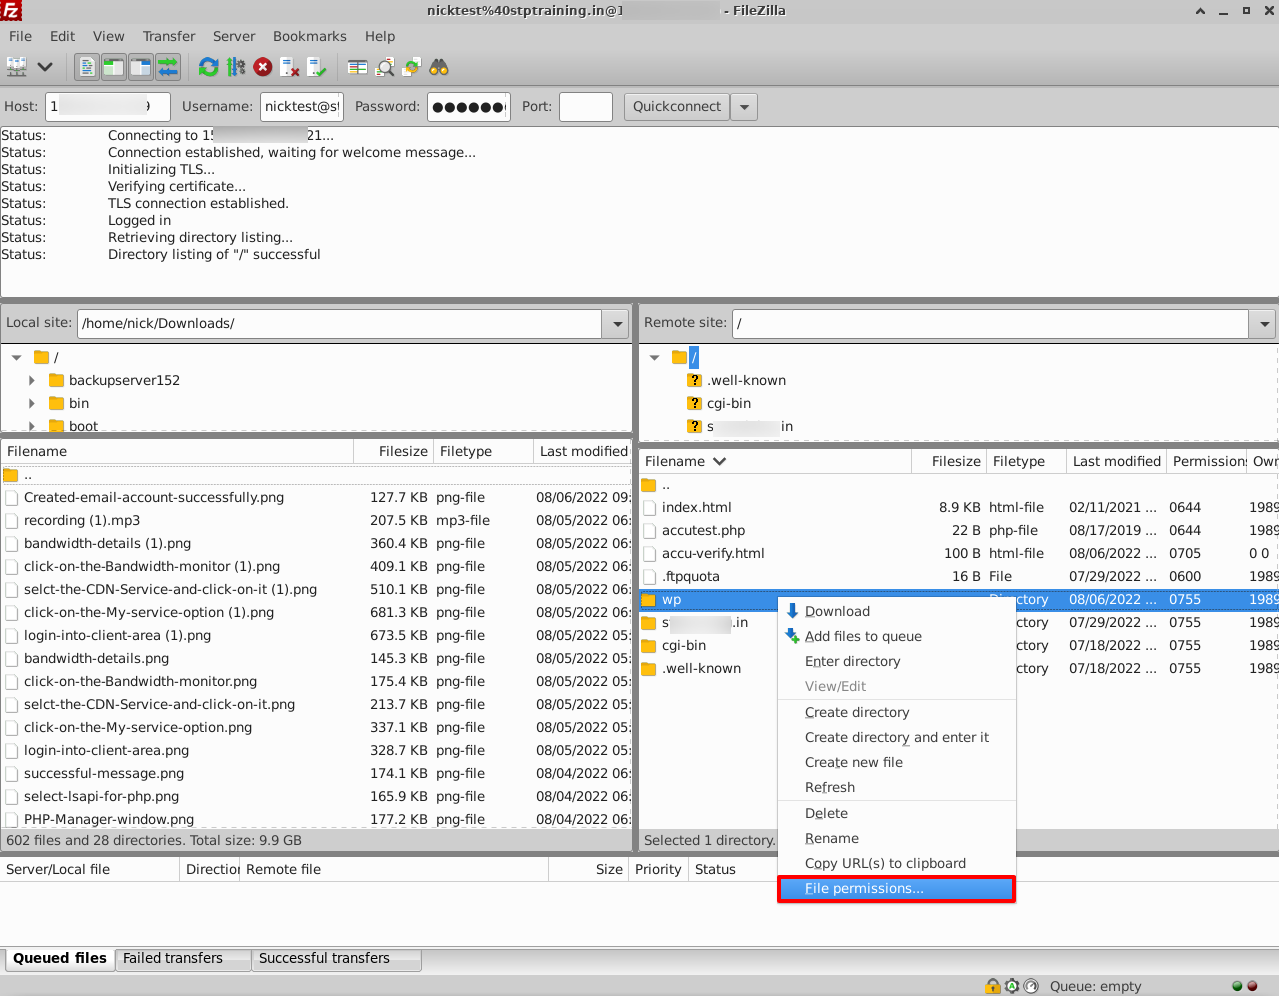1279x996 pixels.
Task: Open Quickconnect history dropdown arrow
Action: pos(744,107)
